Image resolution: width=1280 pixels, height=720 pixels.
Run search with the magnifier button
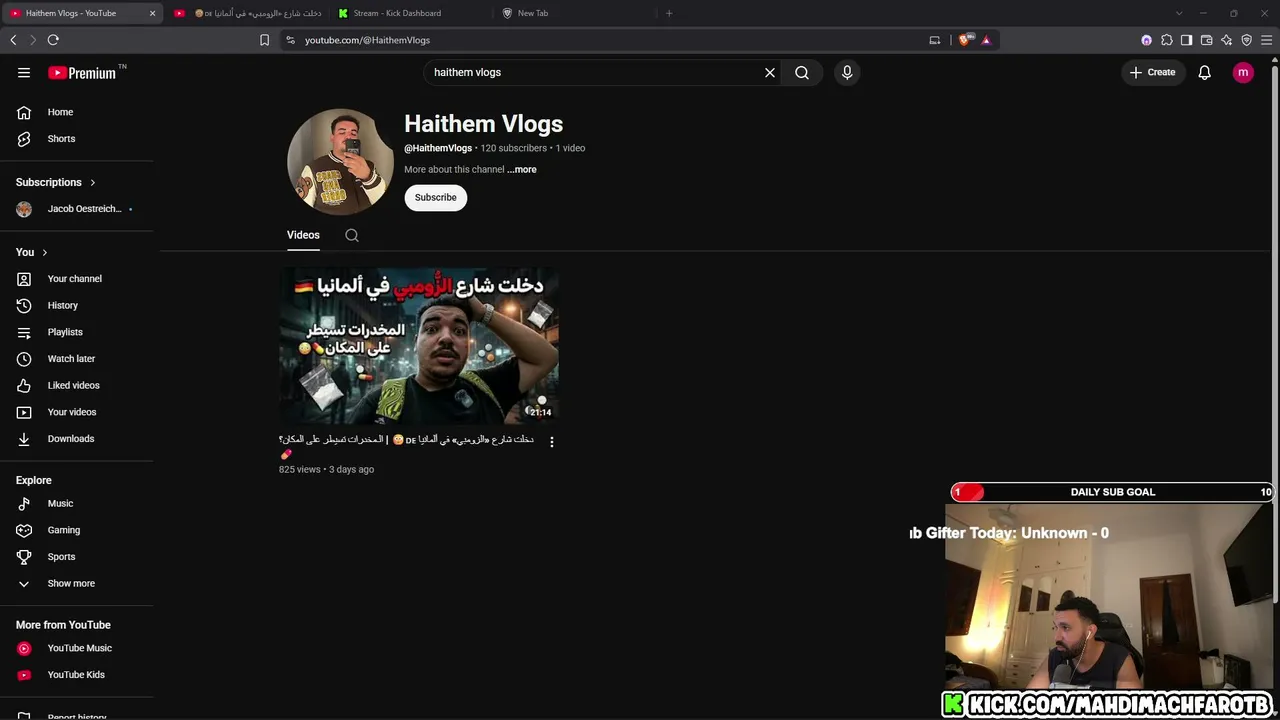(802, 72)
